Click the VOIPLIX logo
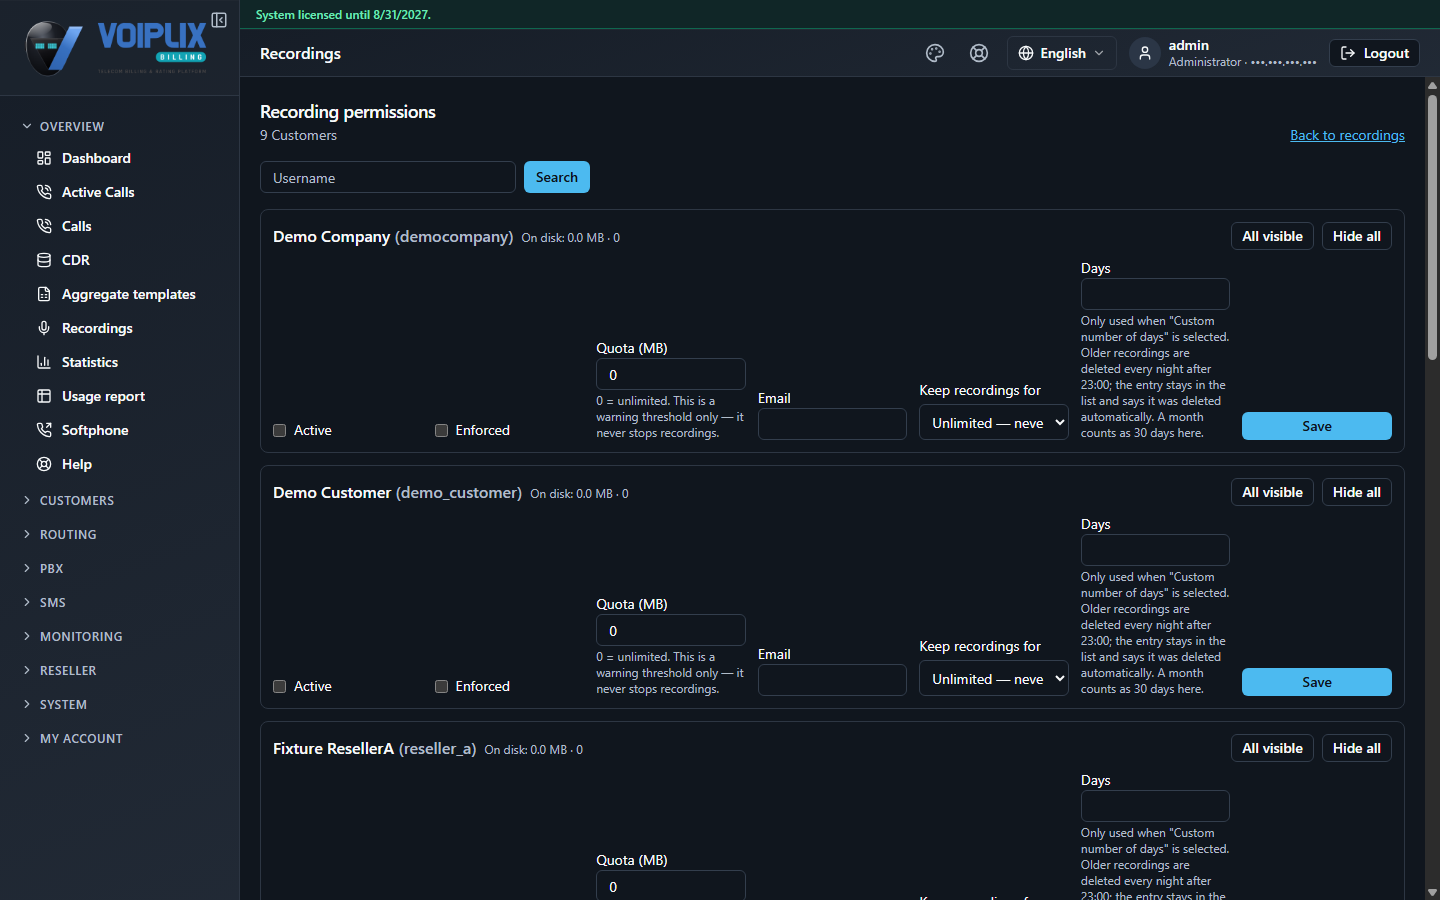Screen dimensions: 1440x900 [117, 48]
